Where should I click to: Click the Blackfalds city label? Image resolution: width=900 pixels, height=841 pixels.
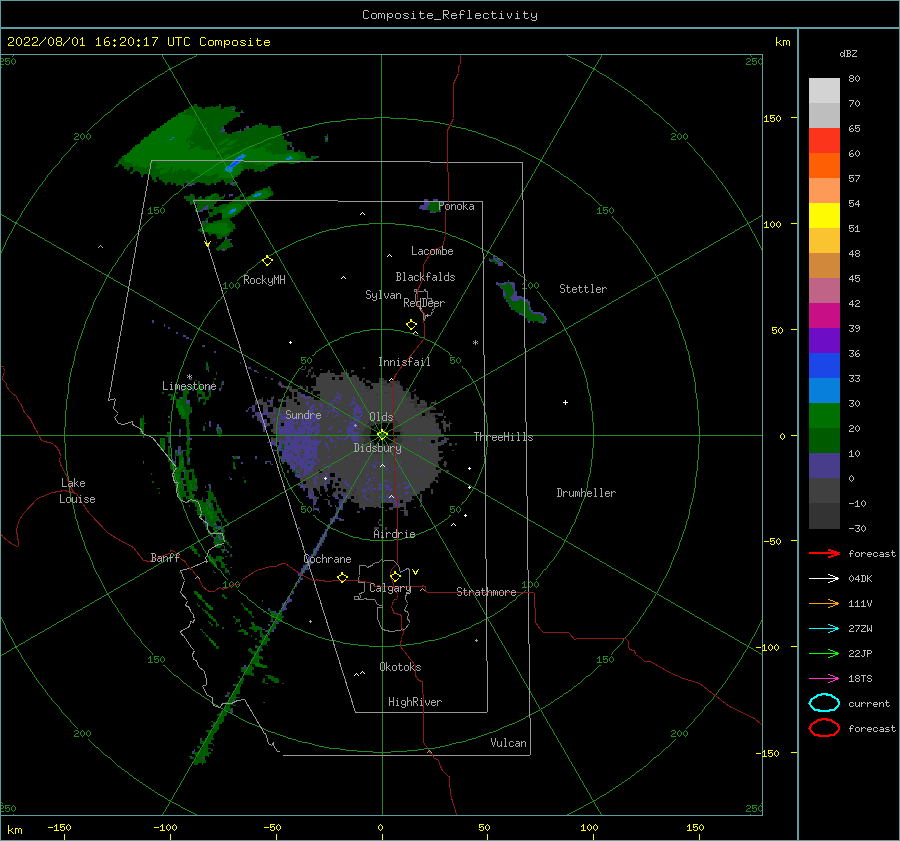425,277
